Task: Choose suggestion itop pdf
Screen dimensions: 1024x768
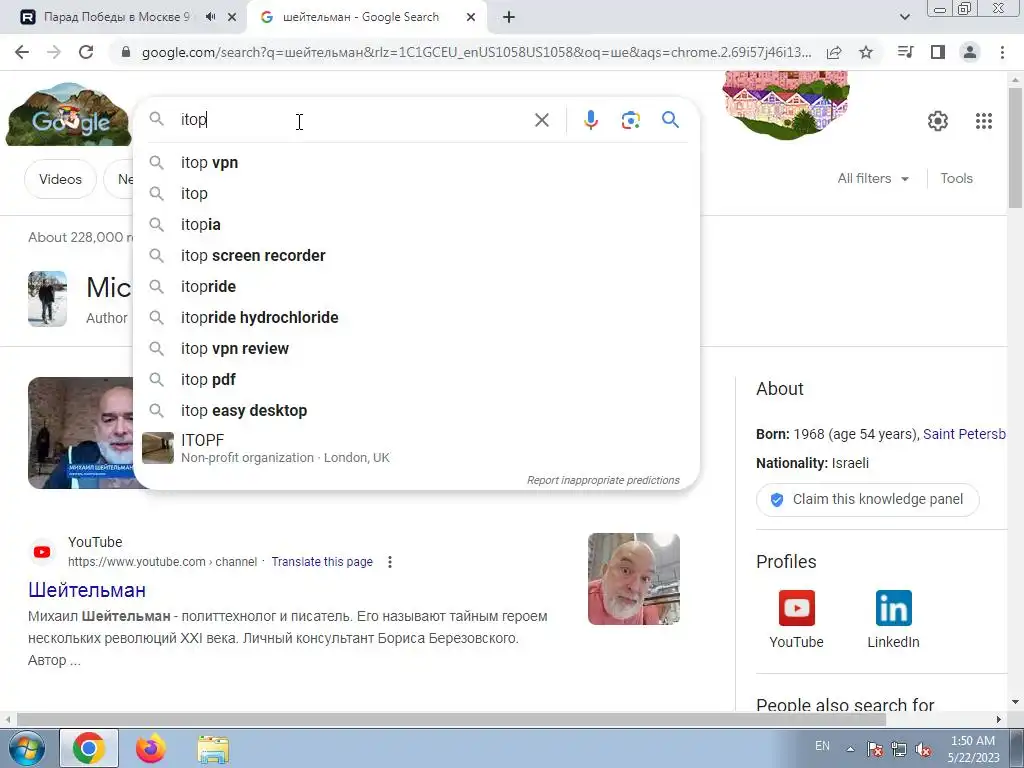Action: (415, 379)
